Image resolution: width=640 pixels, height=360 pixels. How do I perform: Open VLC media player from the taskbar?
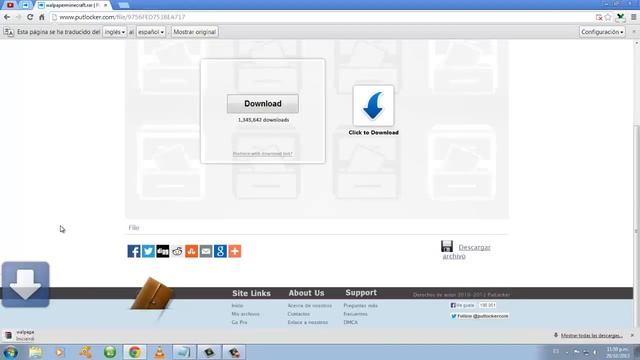coord(160,352)
